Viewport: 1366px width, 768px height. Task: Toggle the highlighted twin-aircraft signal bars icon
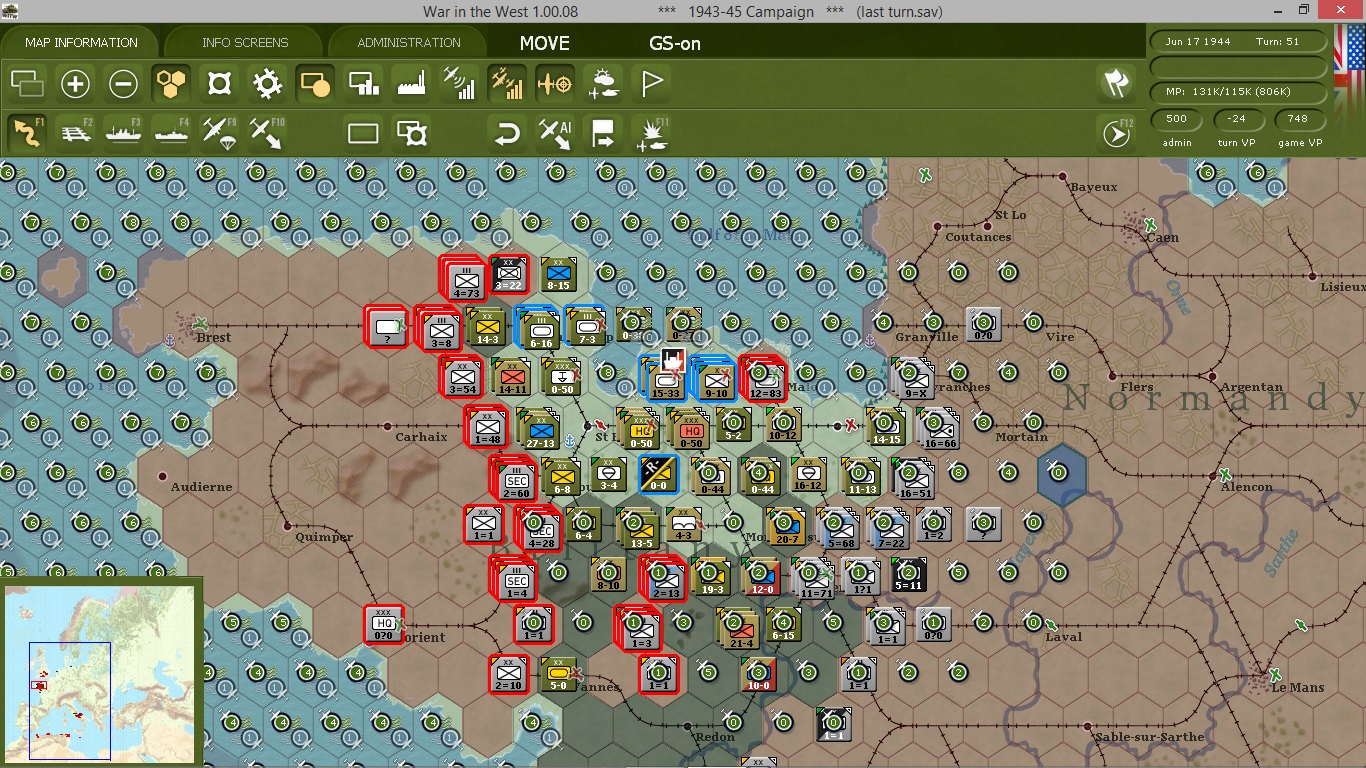pos(507,84)
